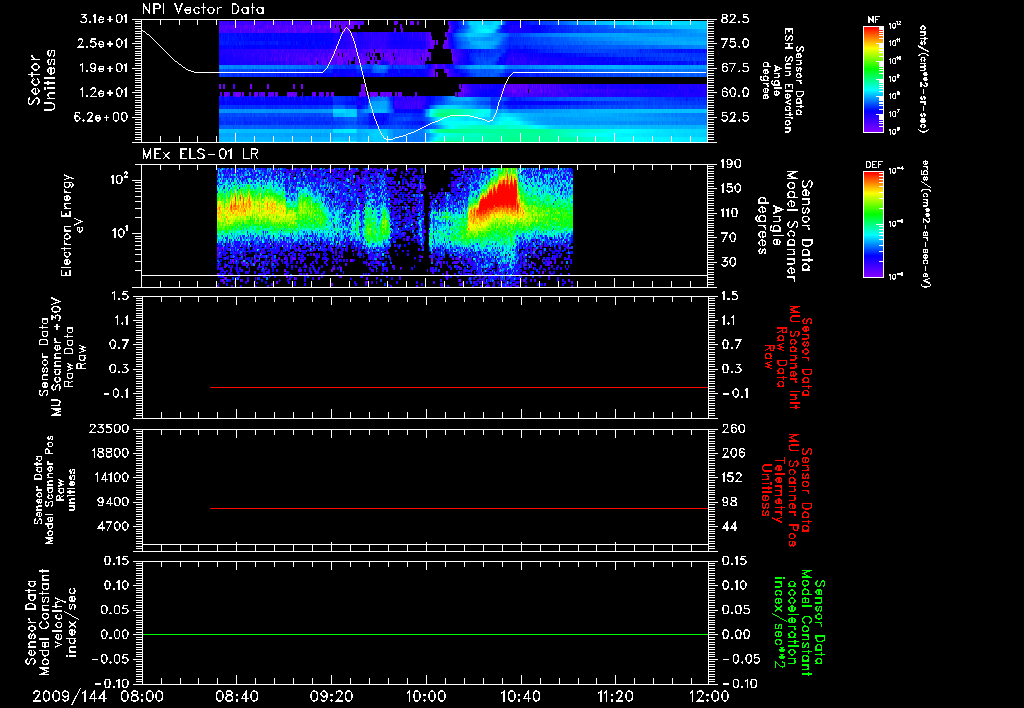Viewport: 1024px width, 708px height.
Task: Click the red 'MU Scanner Pos Telemetry' label
Action: point(786,490)
